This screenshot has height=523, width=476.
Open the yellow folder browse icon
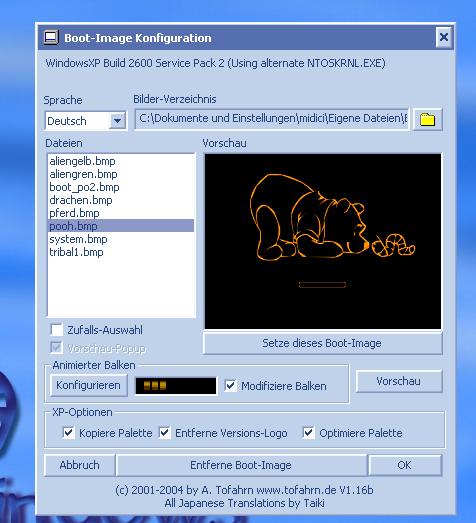tap(428, 119)
